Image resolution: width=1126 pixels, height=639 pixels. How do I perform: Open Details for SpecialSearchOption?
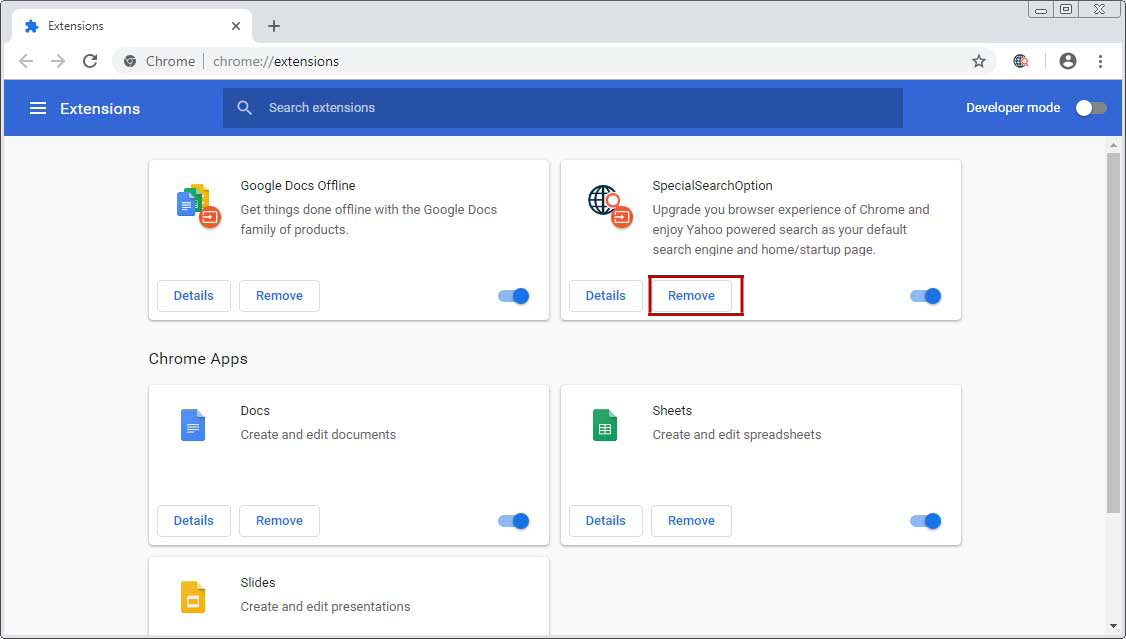coord(605,296)
